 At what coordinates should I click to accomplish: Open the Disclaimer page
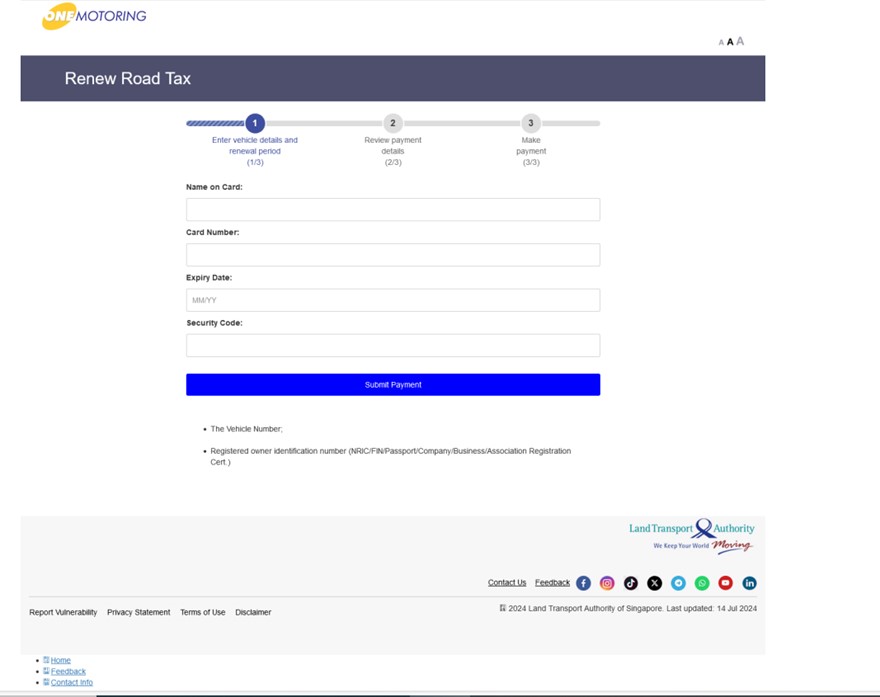[x=253, y=611]
